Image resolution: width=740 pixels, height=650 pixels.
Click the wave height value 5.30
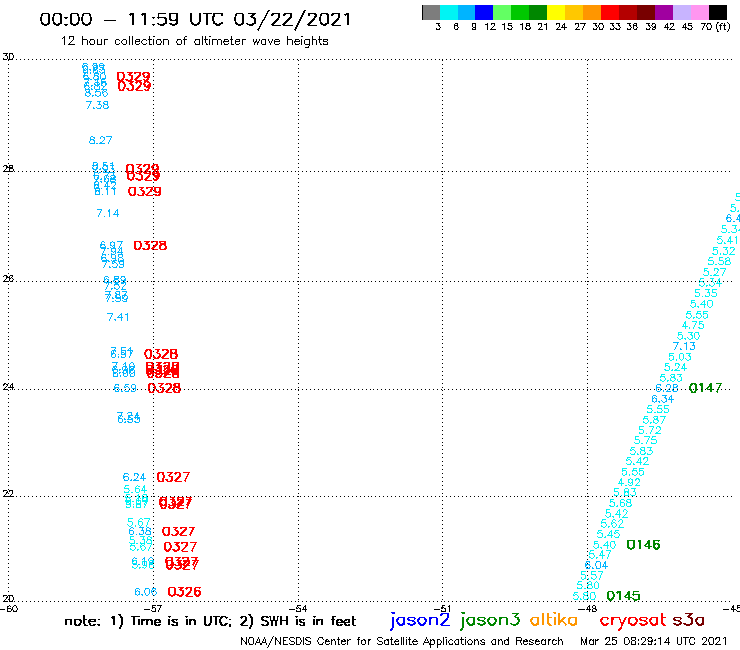[689, 336]
